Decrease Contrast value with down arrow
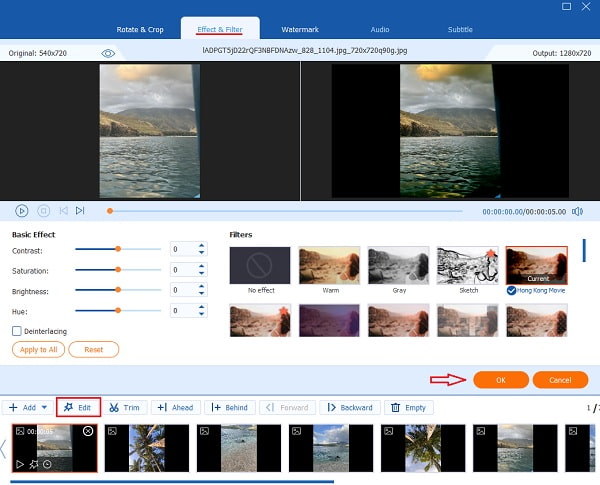 click(201, 253)
